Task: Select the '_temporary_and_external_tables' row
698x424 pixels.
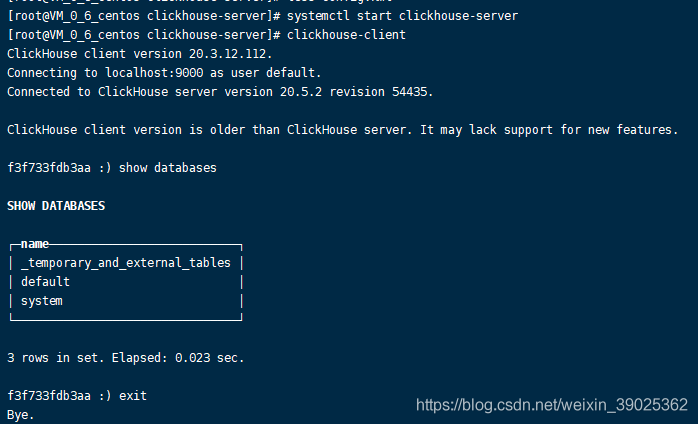Action: point(125,263)
